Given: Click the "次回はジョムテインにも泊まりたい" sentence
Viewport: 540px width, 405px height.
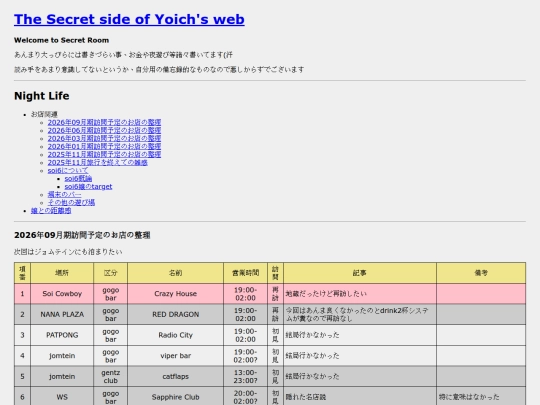Looking at the screenshot, I should click(x=68, y=252).
